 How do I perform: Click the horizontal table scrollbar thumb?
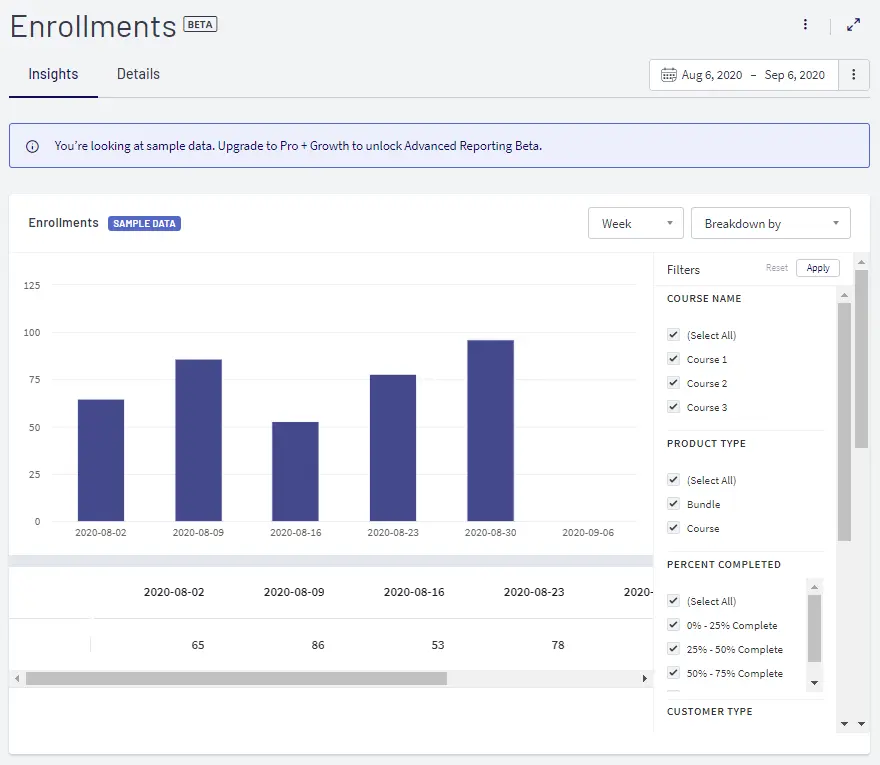(236, 678)
